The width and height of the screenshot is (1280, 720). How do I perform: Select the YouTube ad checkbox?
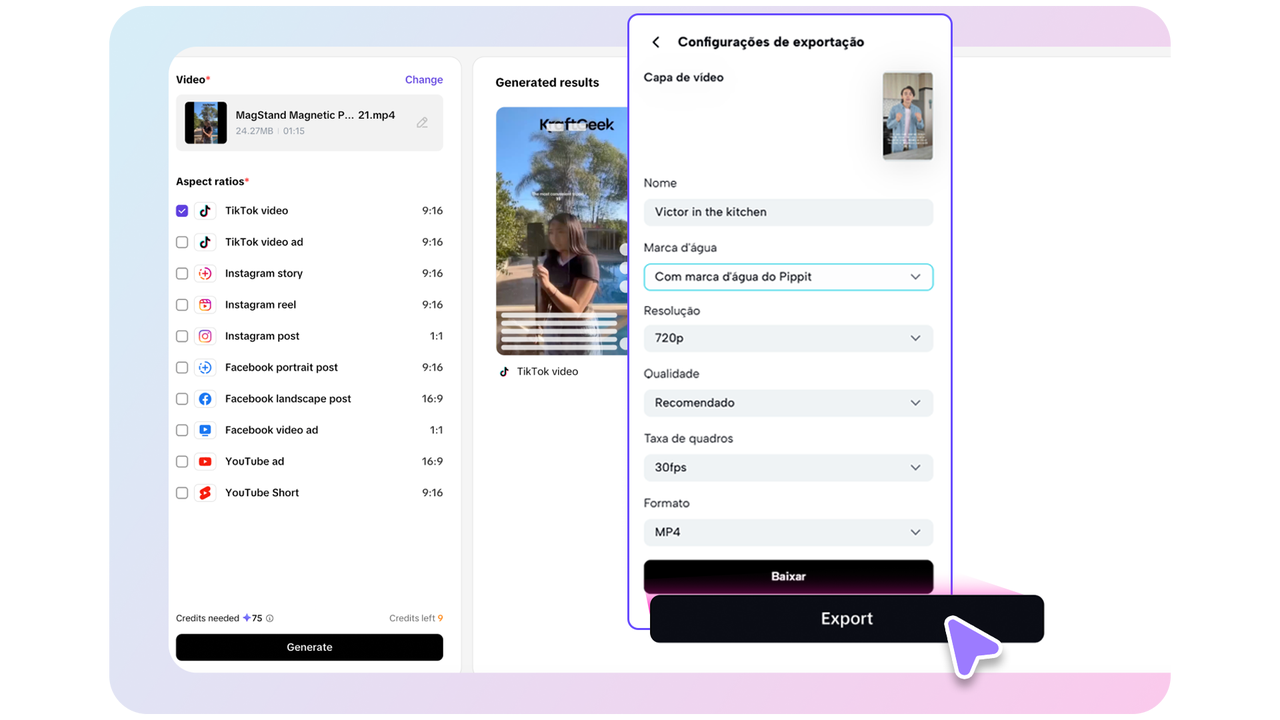182,461
